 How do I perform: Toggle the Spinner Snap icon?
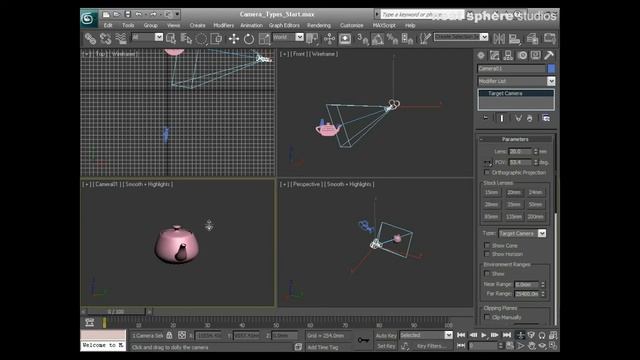pos(407,39)
